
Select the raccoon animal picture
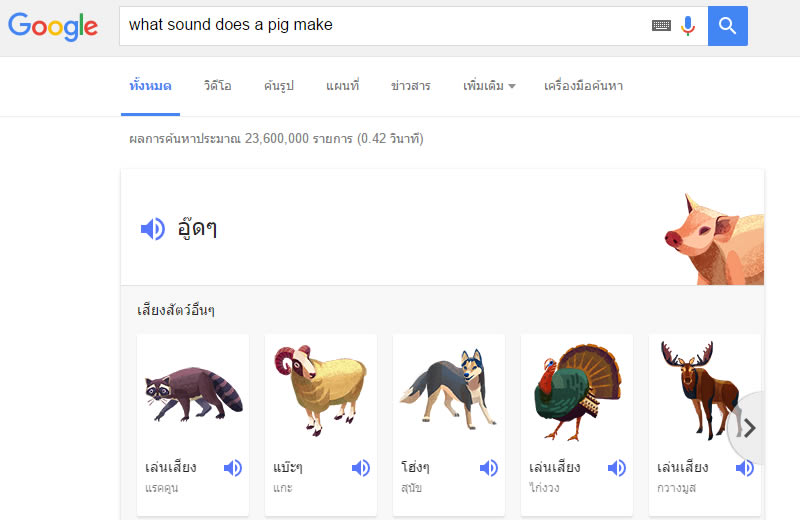tap(192, 395)
